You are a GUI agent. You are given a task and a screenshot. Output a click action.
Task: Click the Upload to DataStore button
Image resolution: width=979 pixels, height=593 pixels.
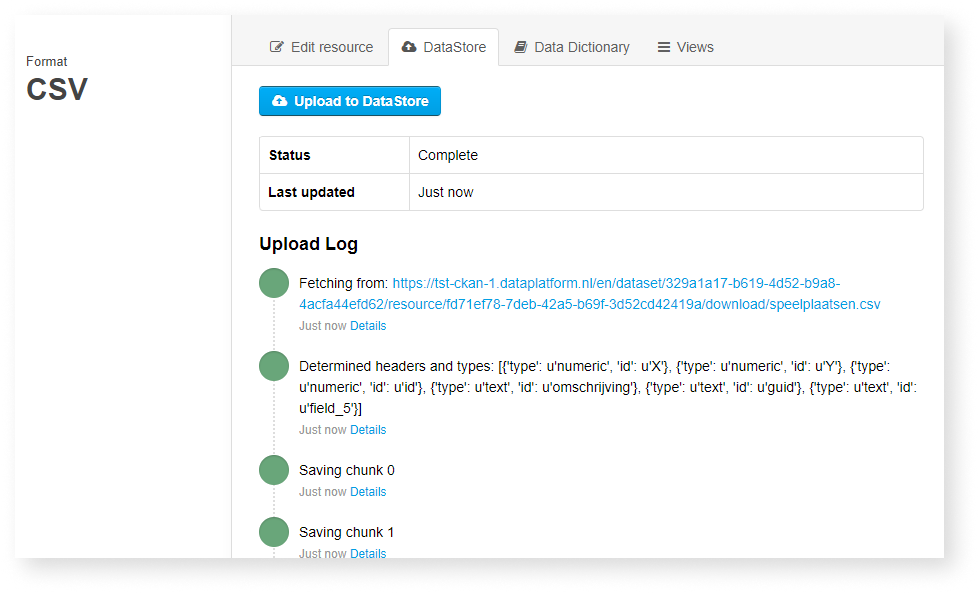pyautogui.click(x=350, y=101)
